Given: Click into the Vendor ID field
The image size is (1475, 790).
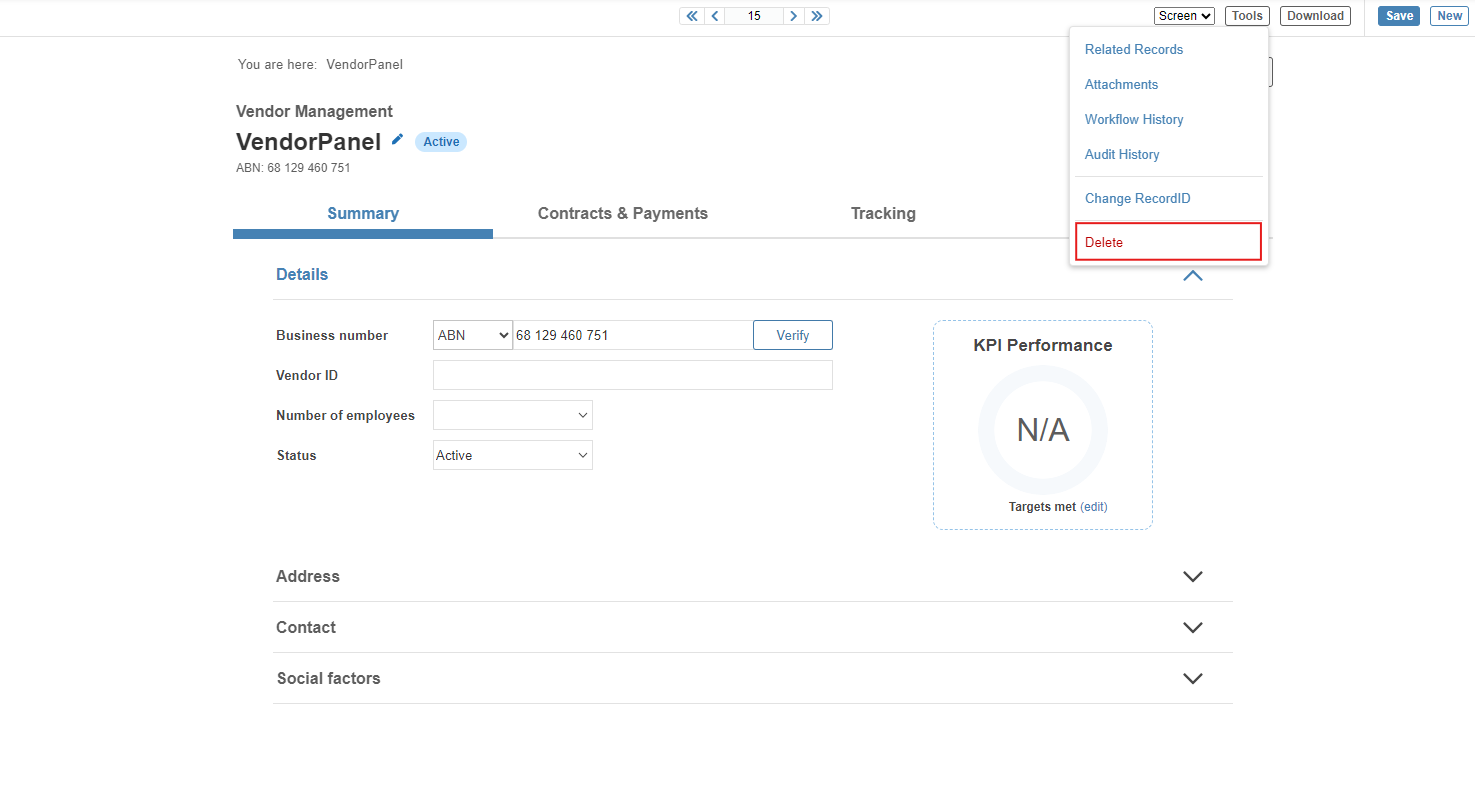Looking at the screenshot, I should (632, 375).
